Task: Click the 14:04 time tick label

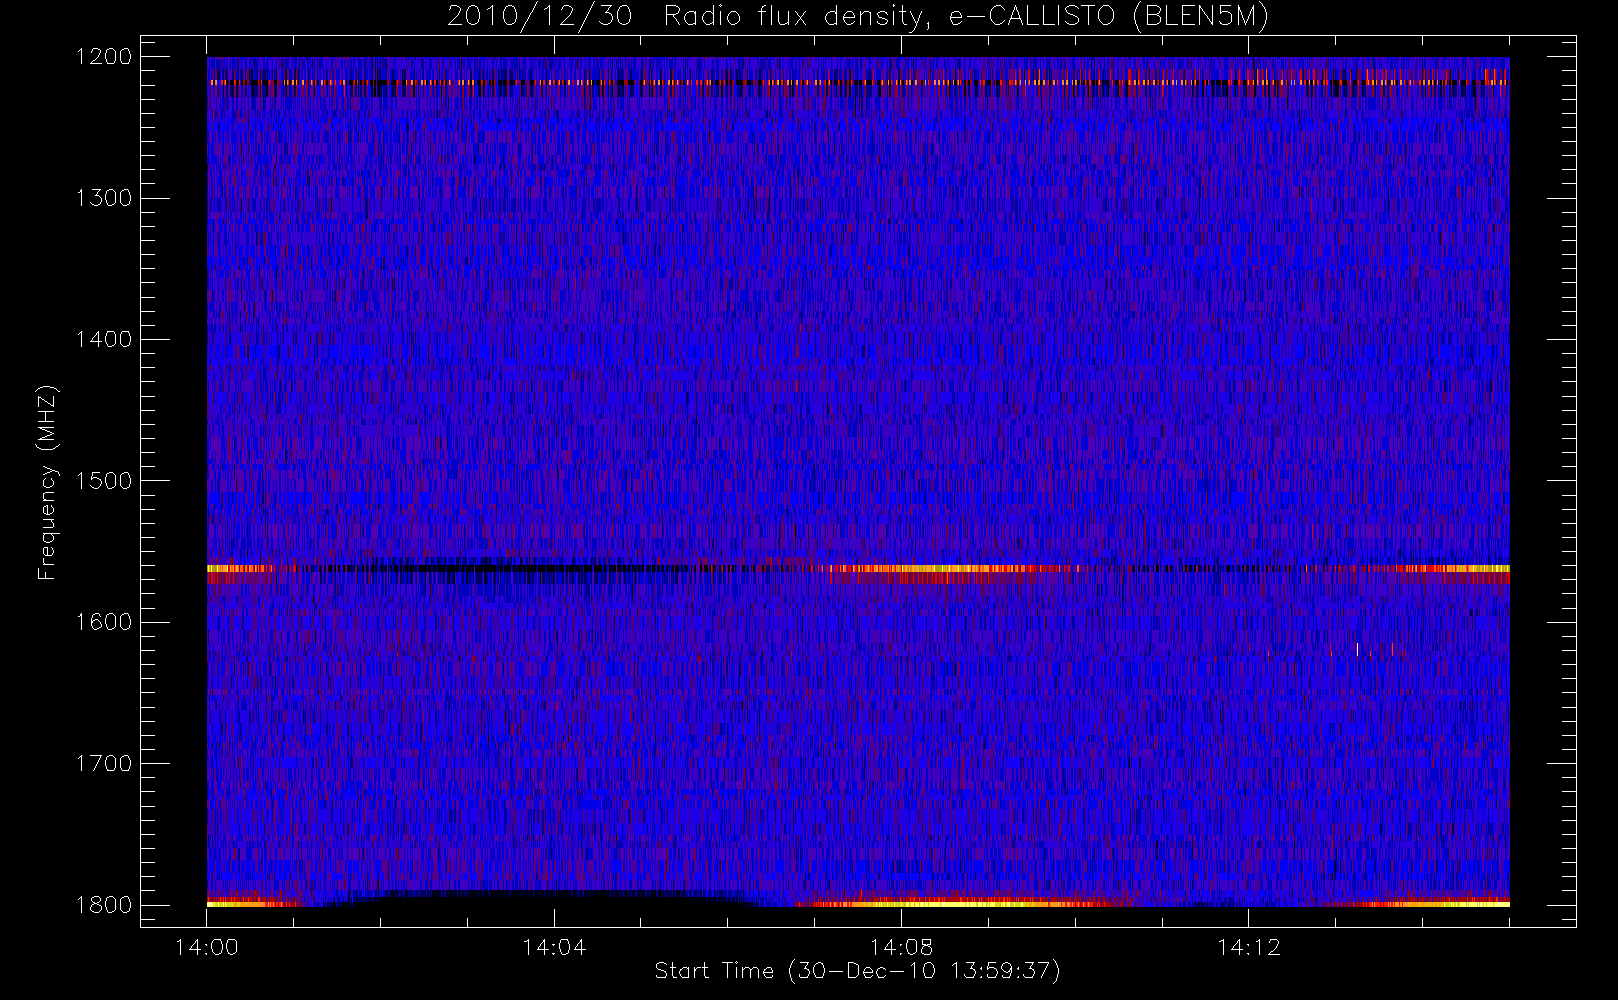Action: pyautogui.click(x=554, y=947)
